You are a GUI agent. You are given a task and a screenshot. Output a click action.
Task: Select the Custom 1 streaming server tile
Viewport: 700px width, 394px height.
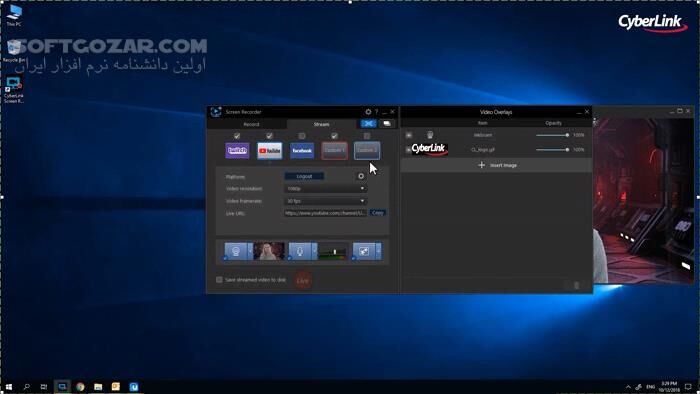334,150
